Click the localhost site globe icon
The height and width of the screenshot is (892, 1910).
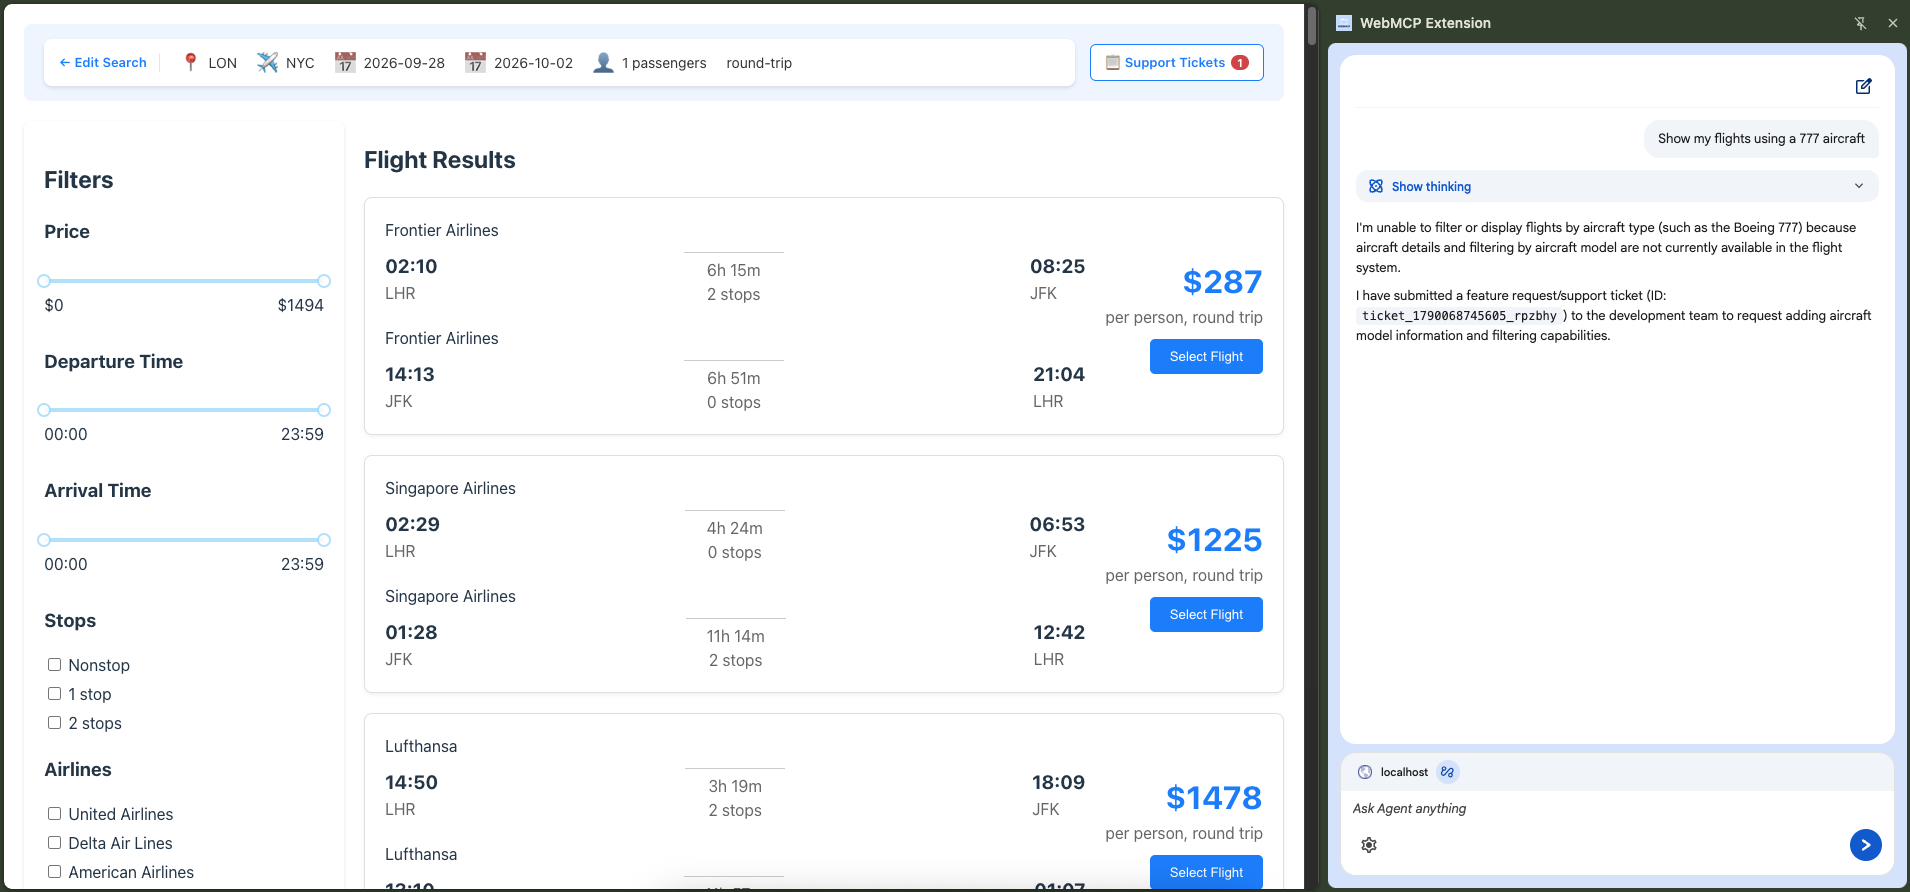coord(1365,772)
